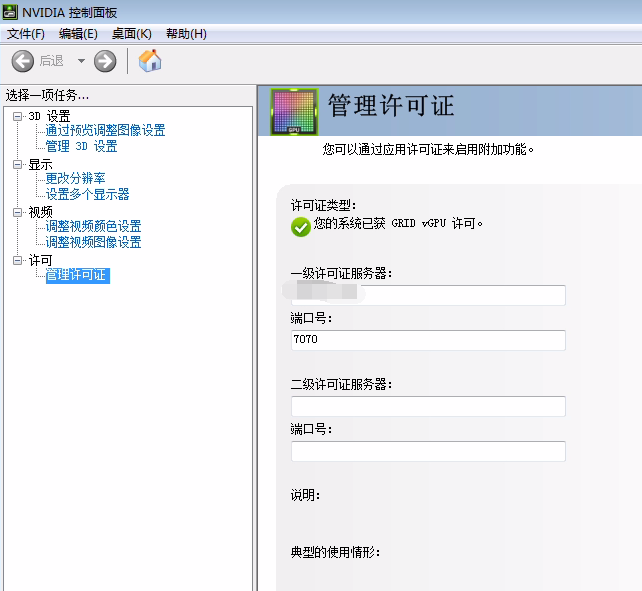Collapse the 视频 tree node

(17, 212)
